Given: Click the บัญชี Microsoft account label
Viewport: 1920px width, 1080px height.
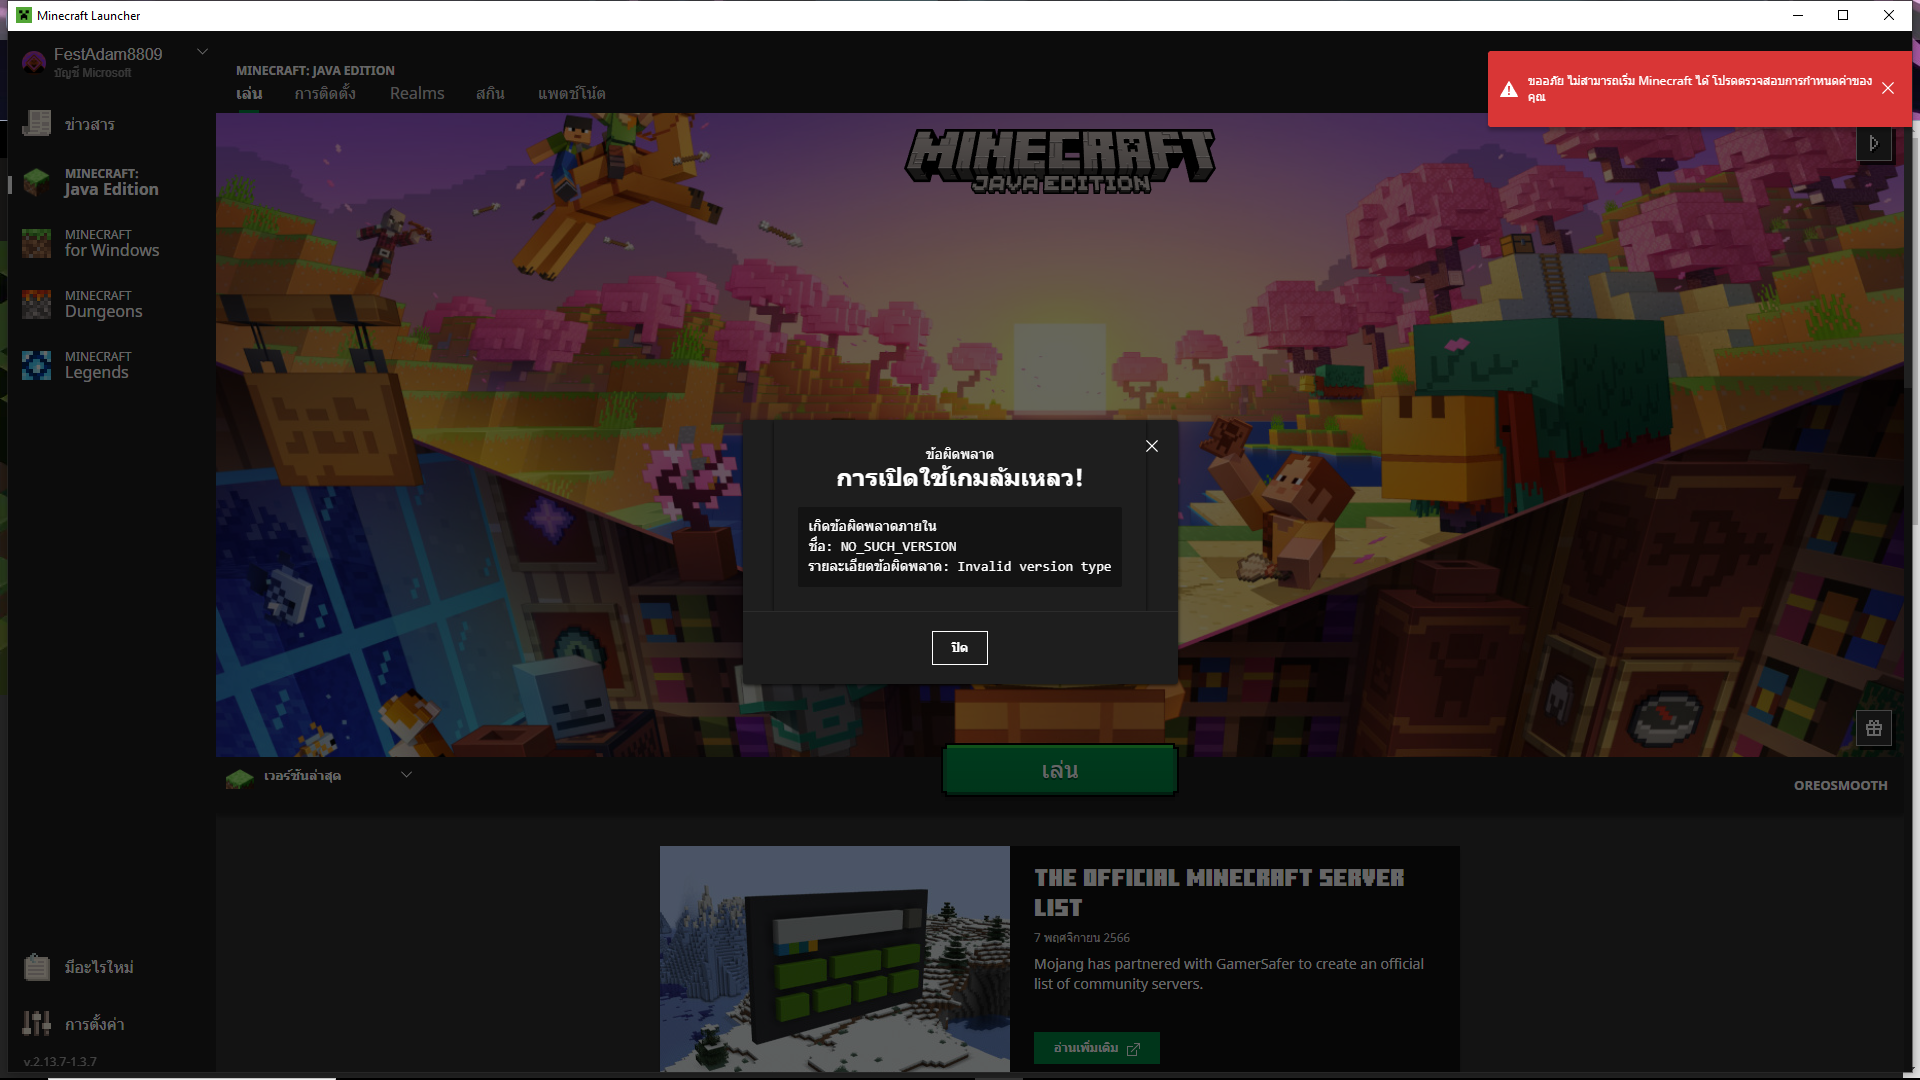Looking at the screenshot, I should [x=93, y=73].
